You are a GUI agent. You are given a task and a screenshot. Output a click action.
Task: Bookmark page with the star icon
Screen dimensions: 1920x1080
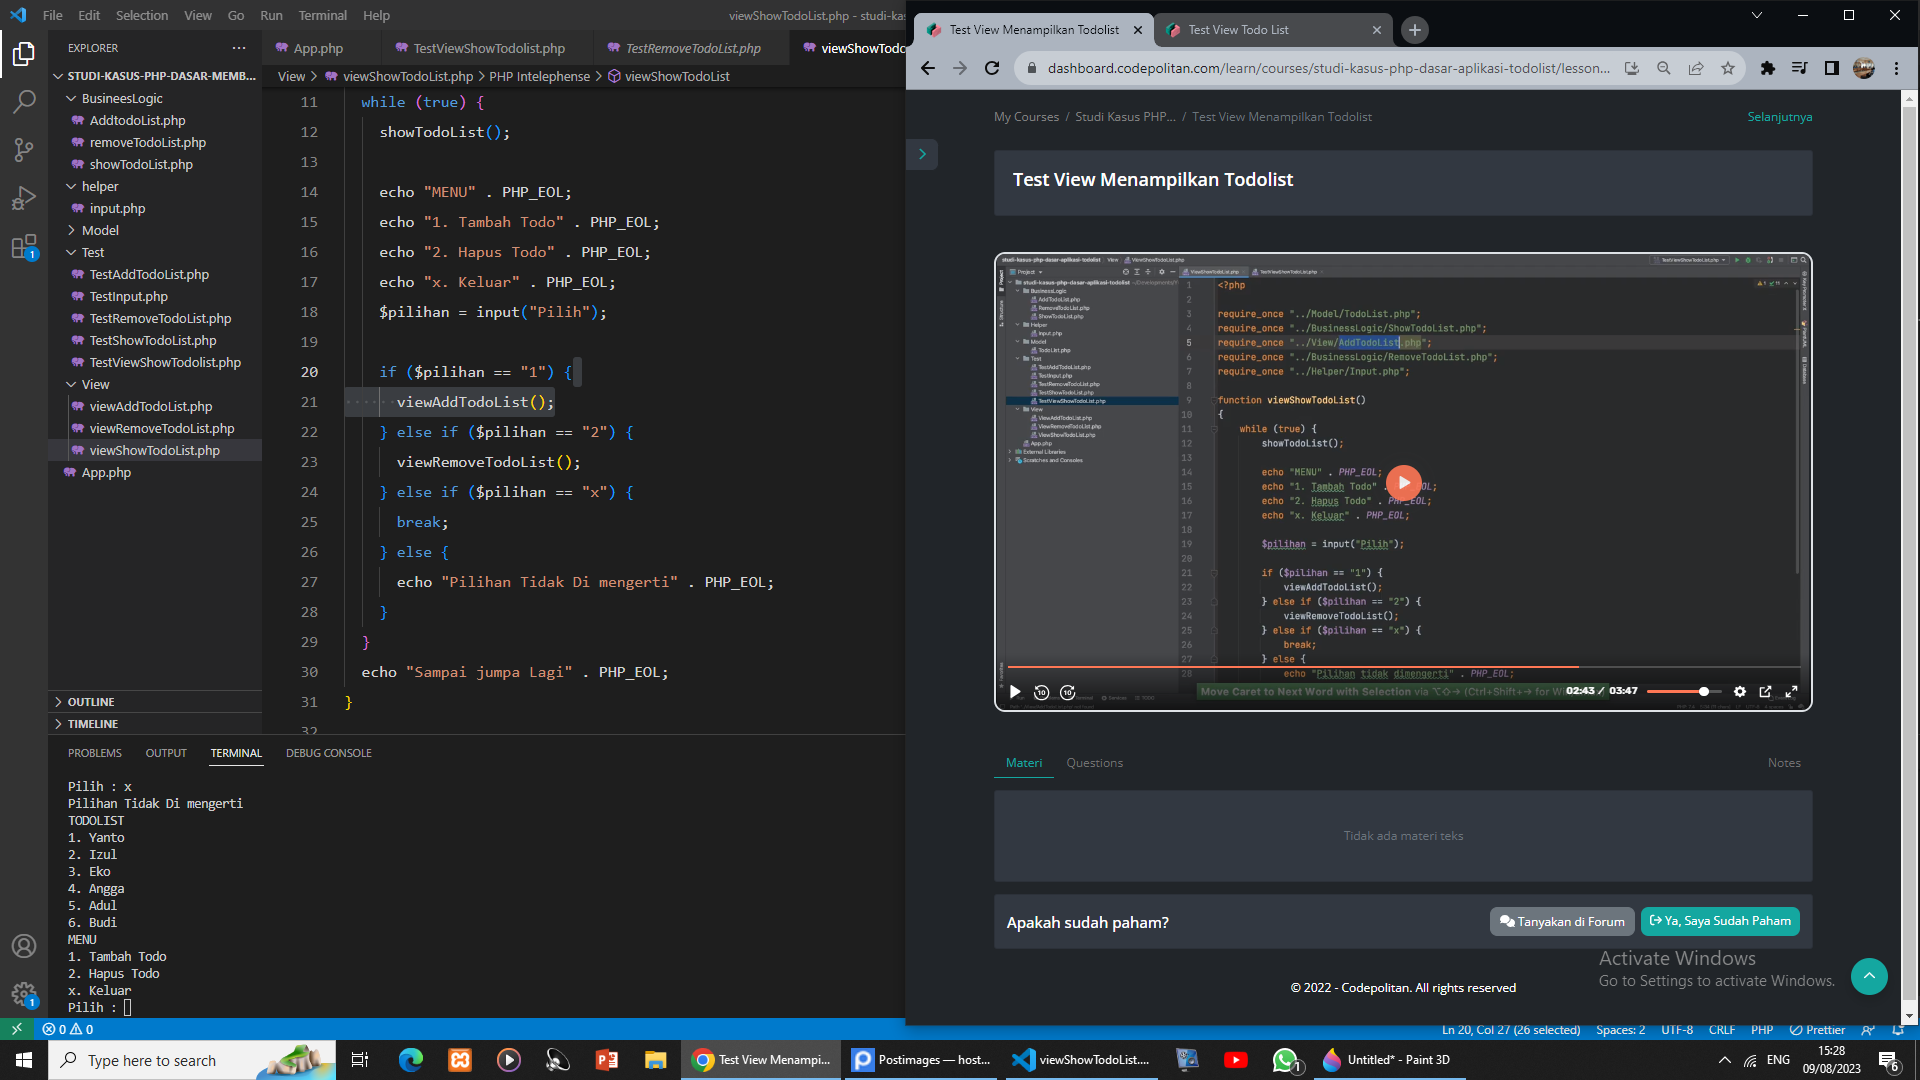tap(1728, 68)
